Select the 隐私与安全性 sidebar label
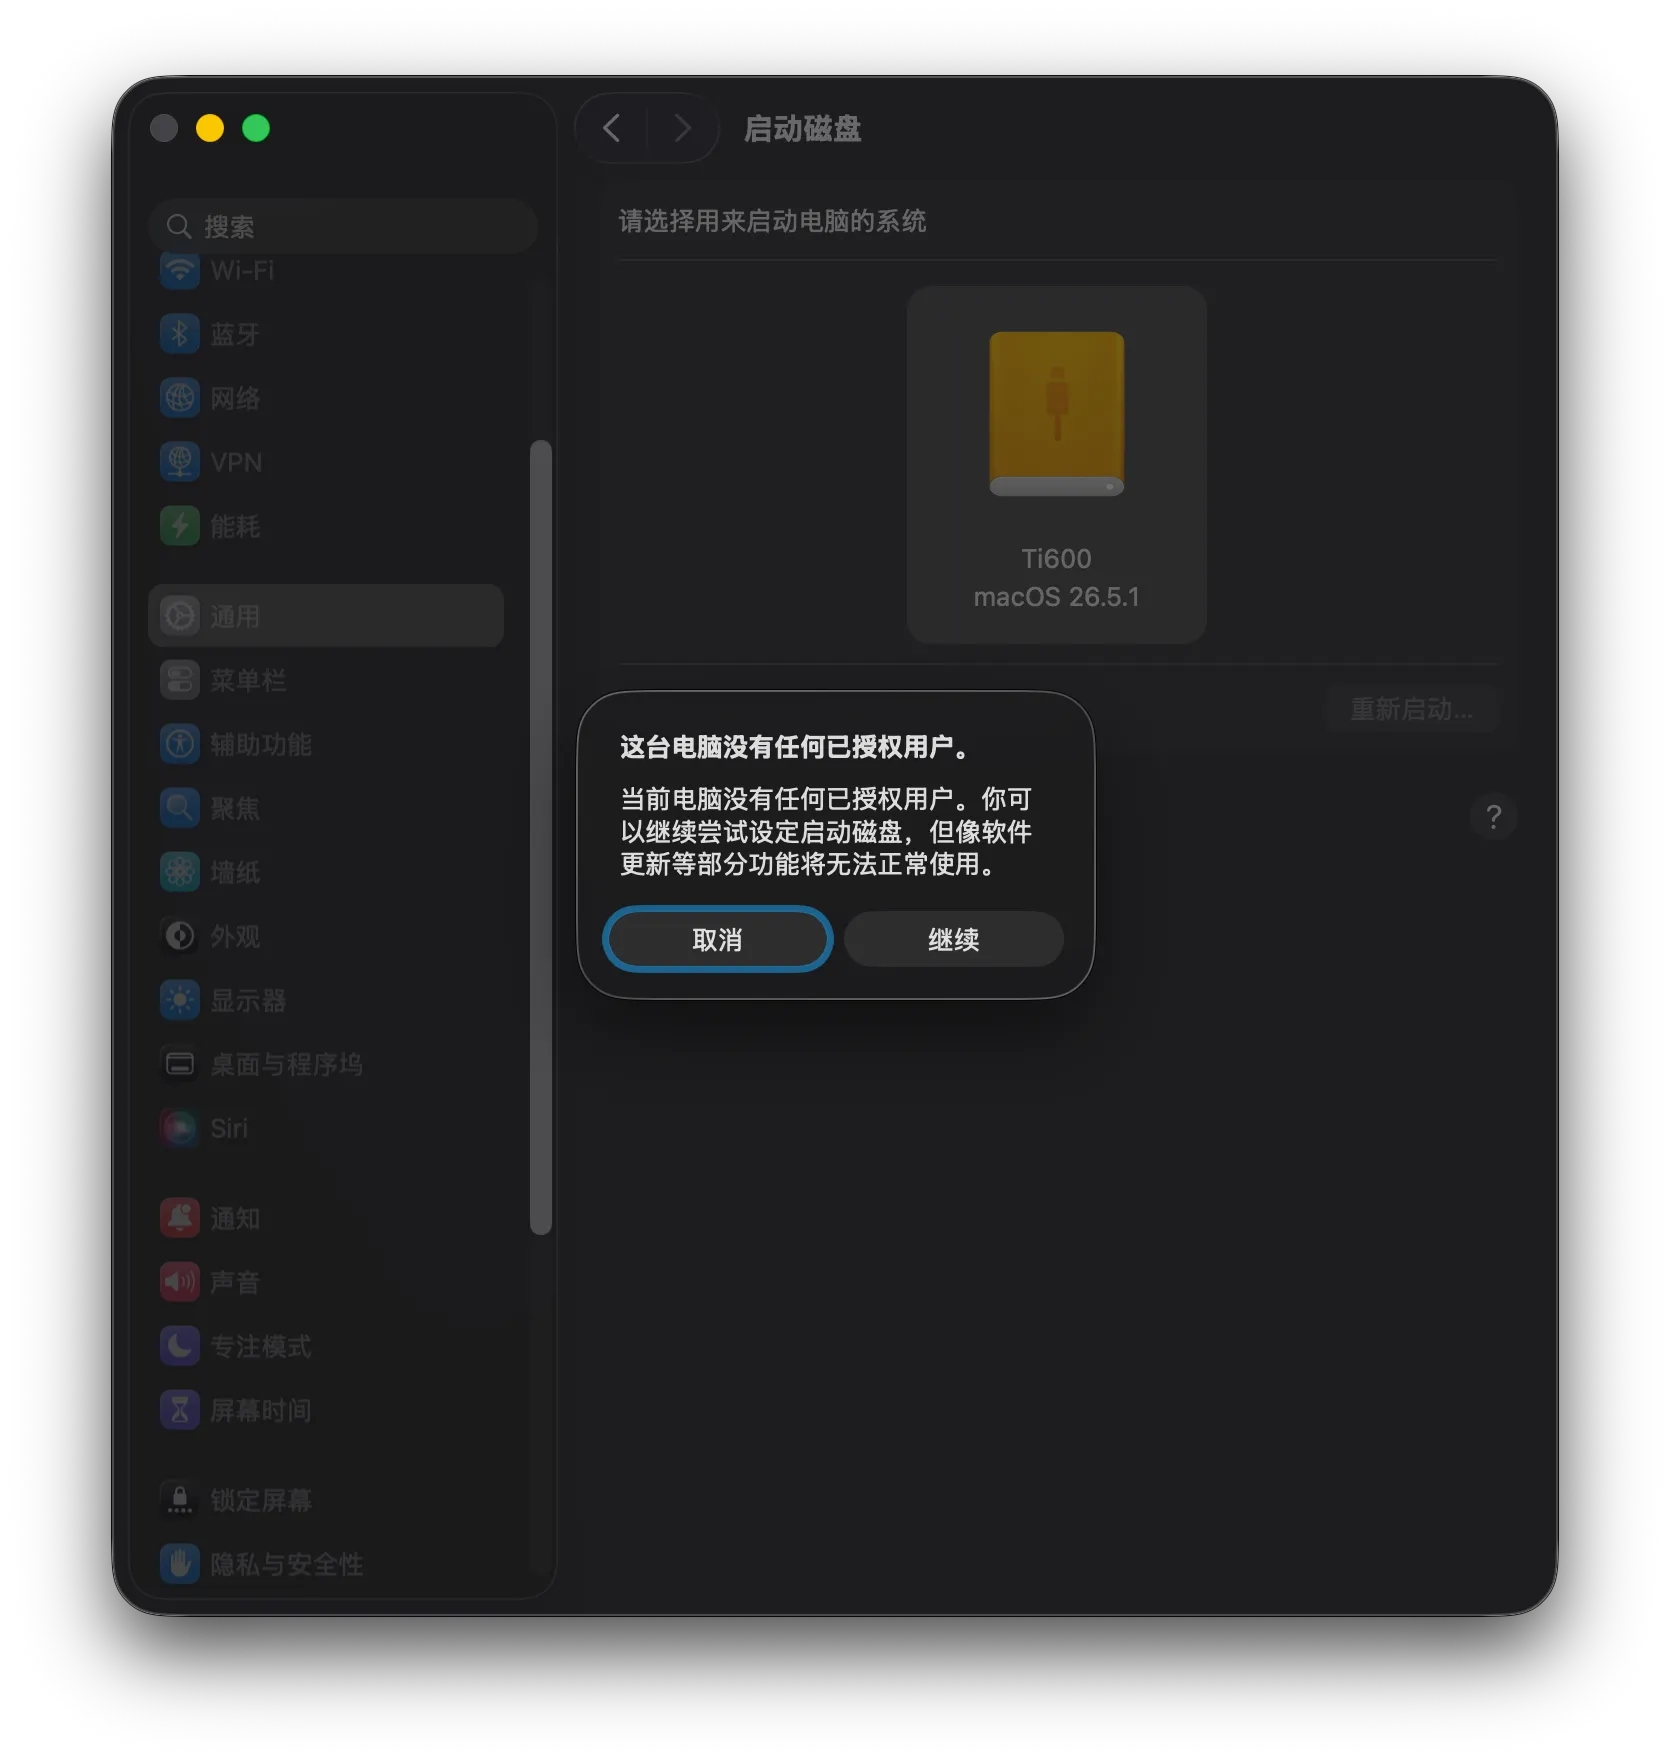1670x1764 pixels. point(286,1565)
